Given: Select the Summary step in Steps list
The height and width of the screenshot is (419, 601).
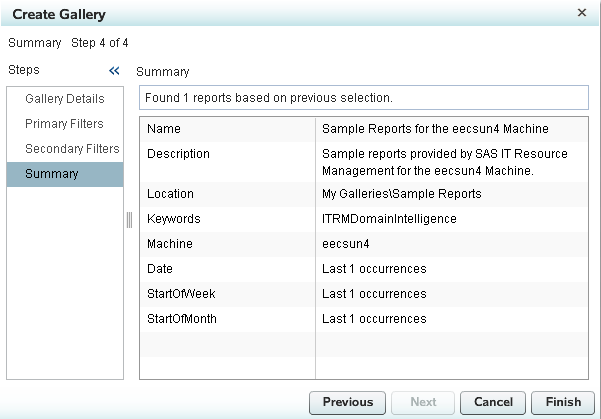Looking at the screenshot, I should pos(65,174).
